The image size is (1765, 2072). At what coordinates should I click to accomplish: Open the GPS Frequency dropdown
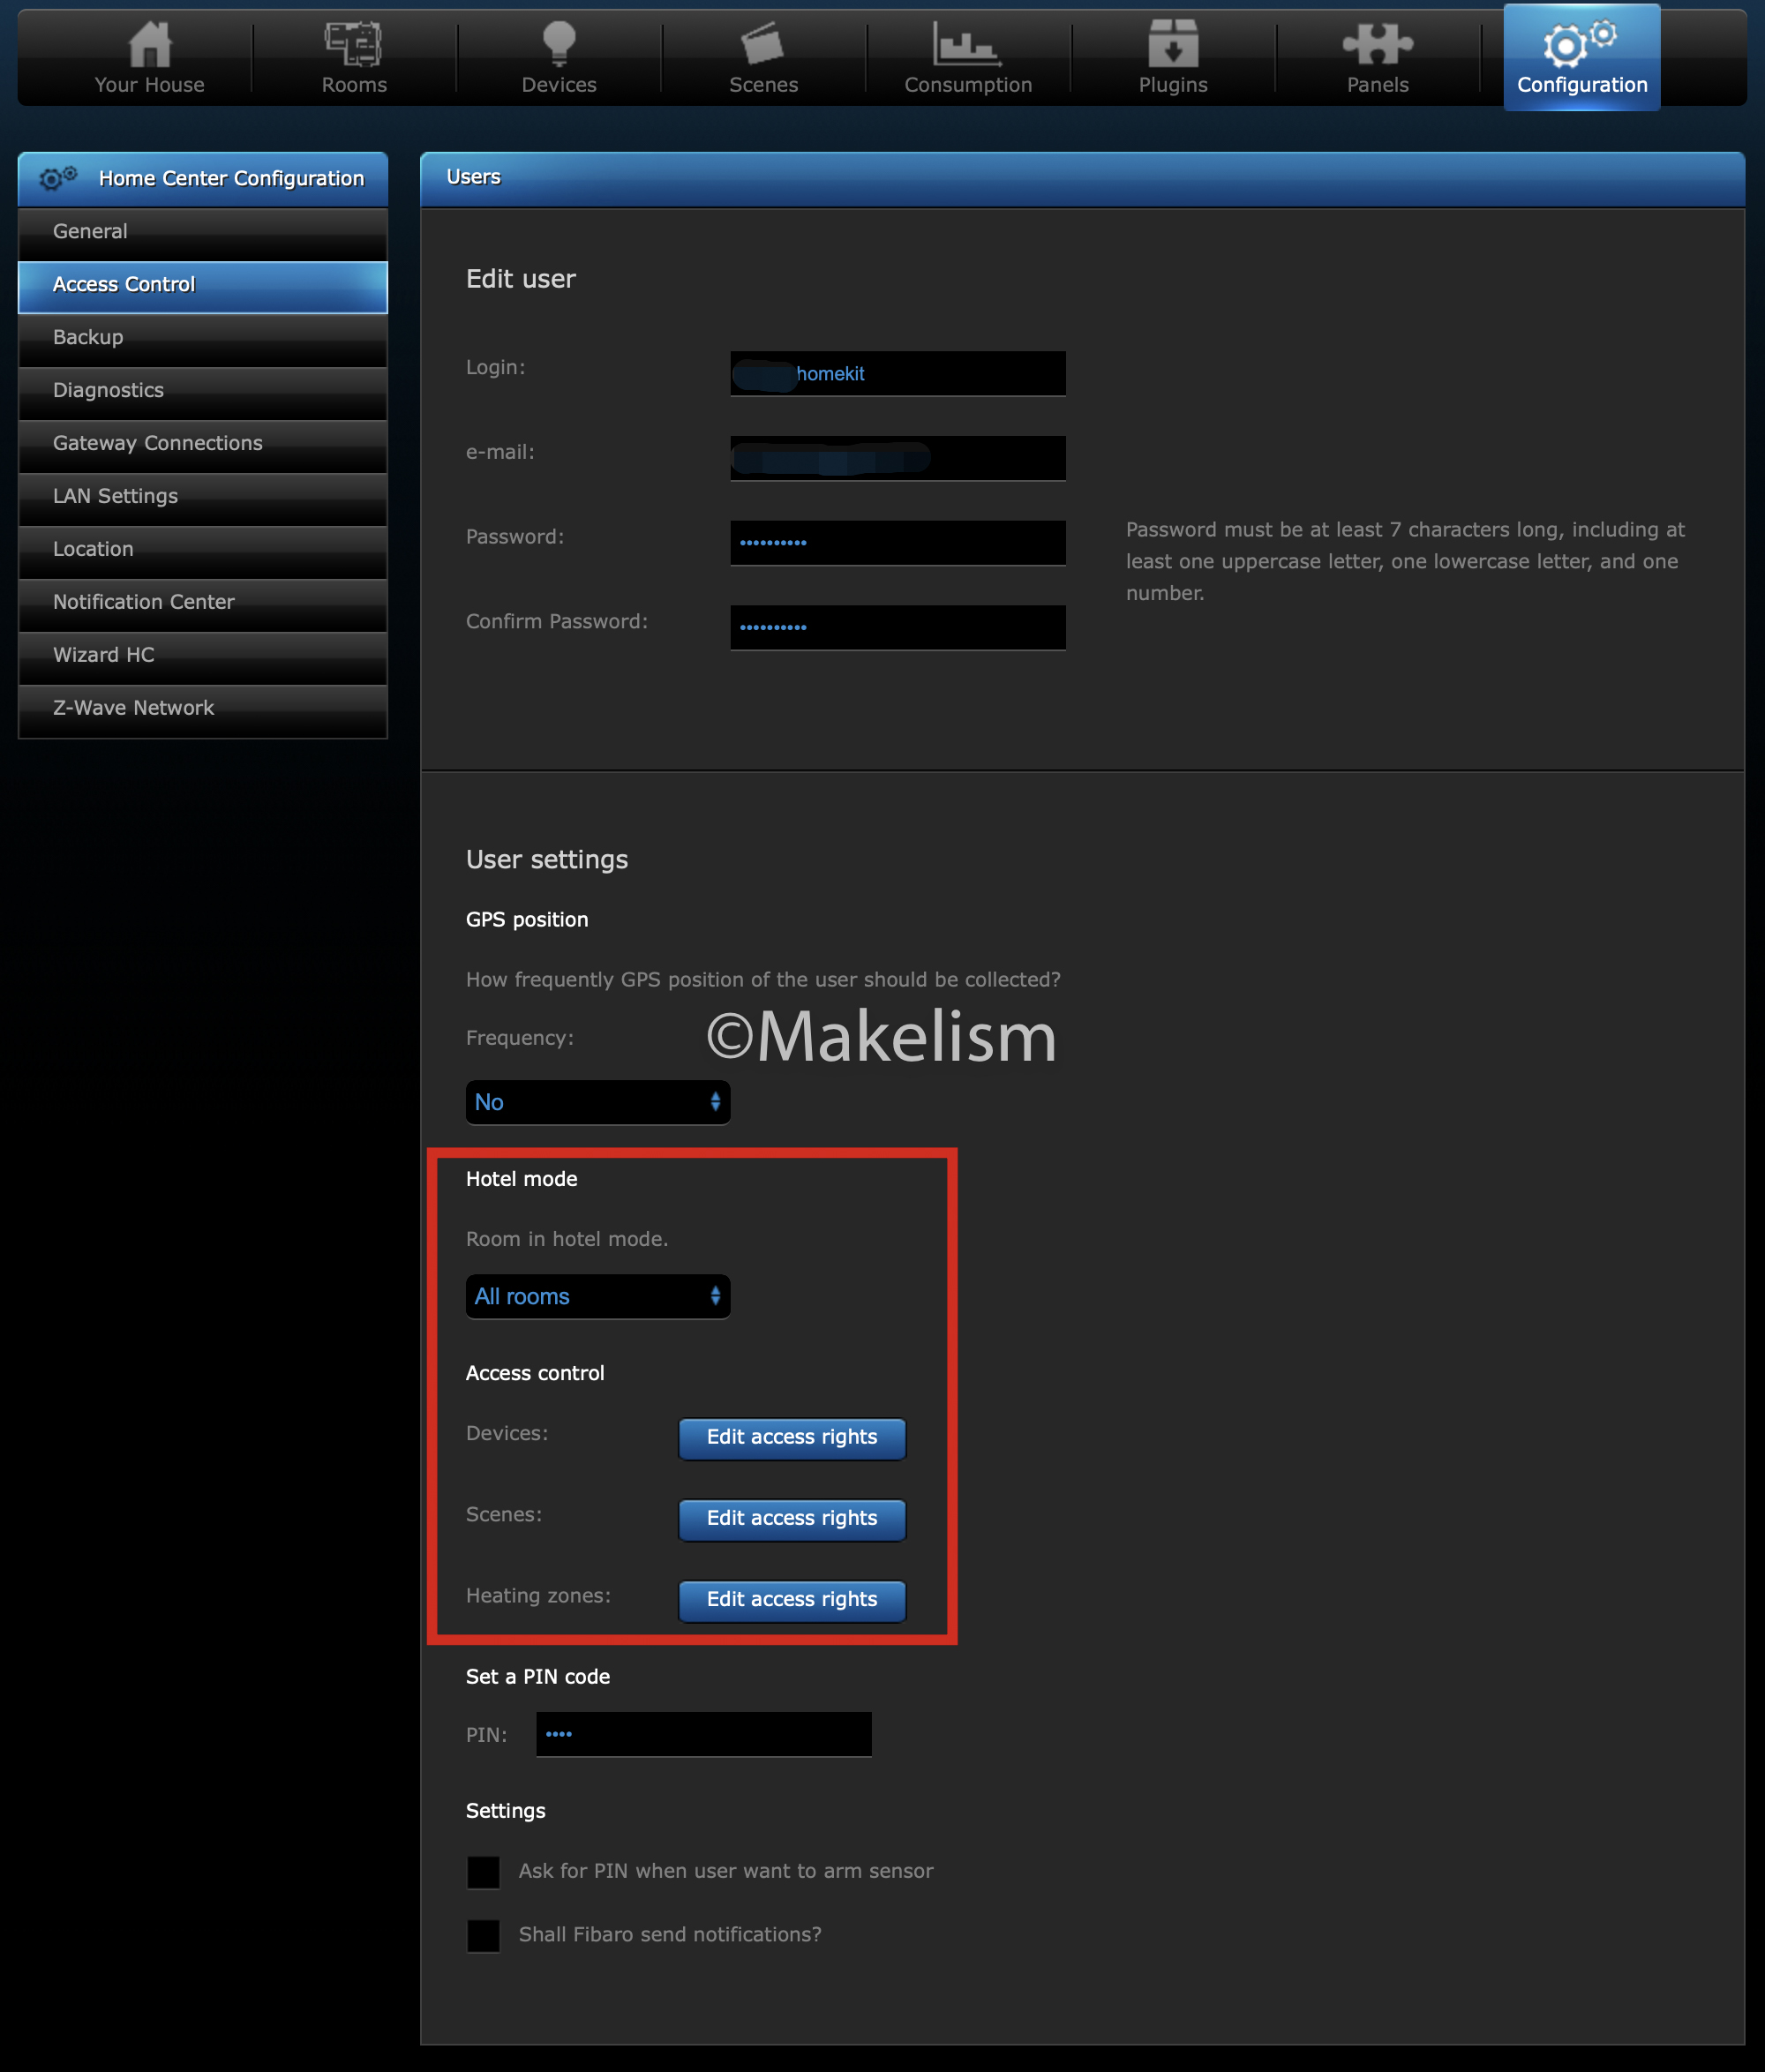(598, 1102)
